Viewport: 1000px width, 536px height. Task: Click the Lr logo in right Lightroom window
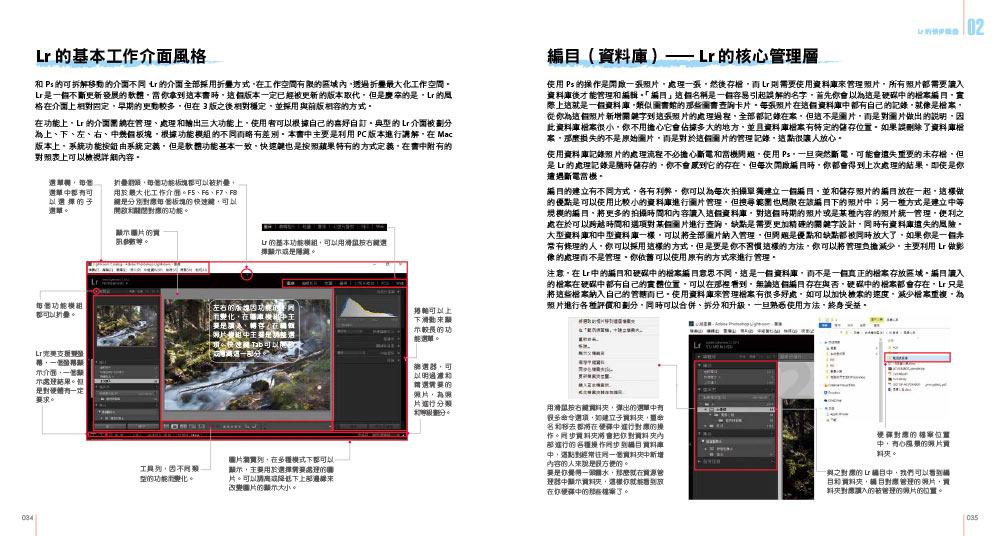pyautogui.click(x=698, y=345)
